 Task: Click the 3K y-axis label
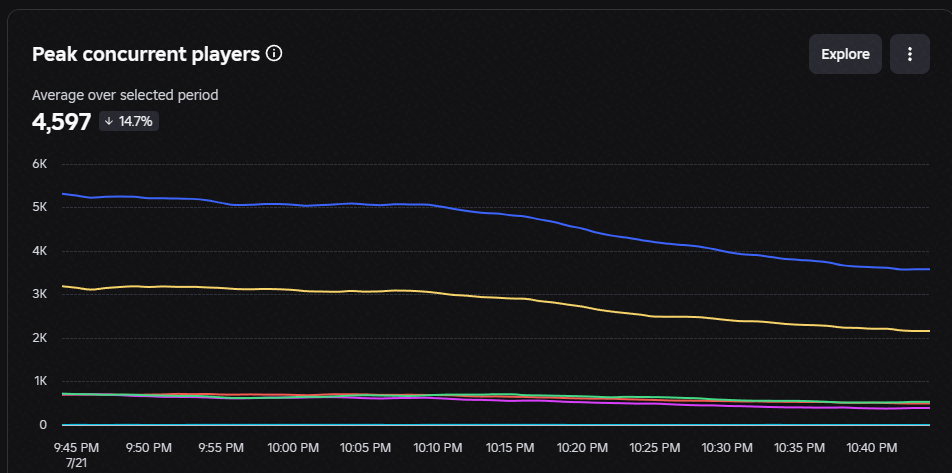(39, 294)
